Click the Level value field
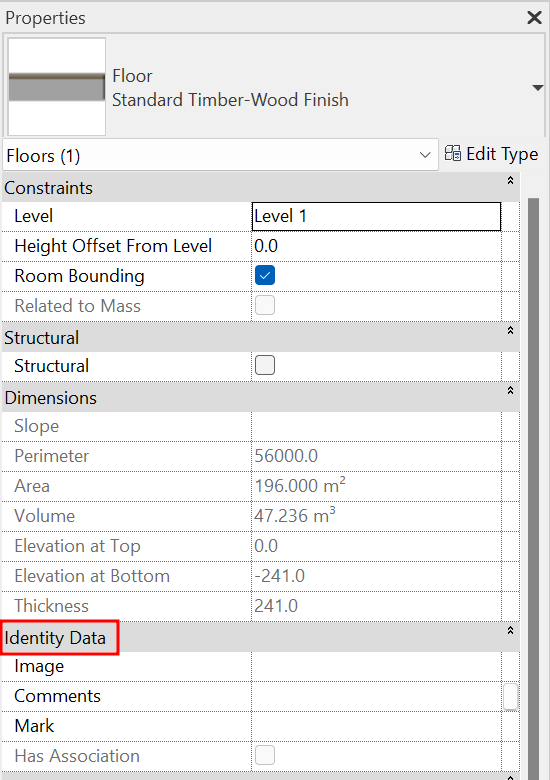Screen dimensions: 550x780 (x=376, y=216)
